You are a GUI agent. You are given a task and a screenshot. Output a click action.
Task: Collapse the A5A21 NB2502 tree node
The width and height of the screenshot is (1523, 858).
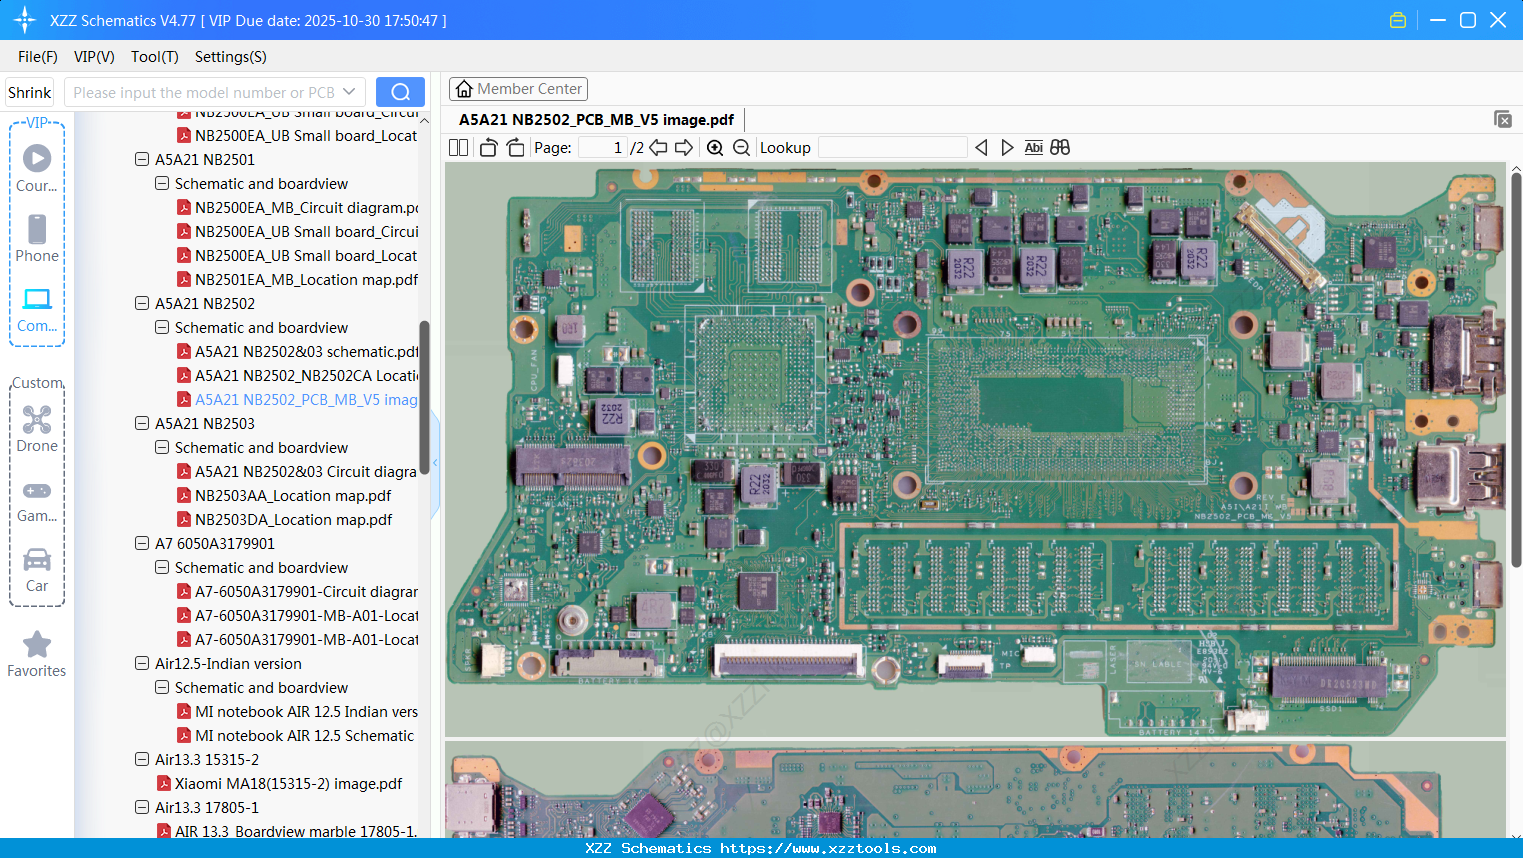coord(142,304)
